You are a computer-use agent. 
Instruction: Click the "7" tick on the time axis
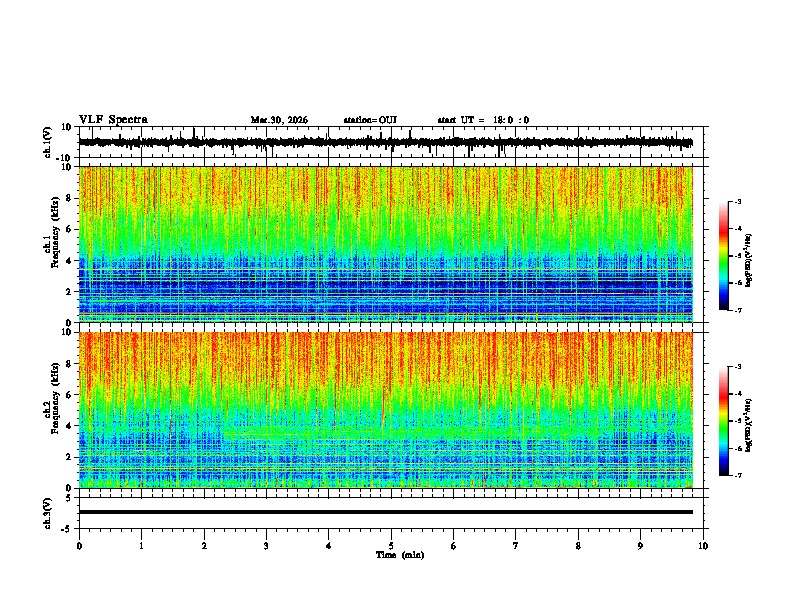coord(516,546)
